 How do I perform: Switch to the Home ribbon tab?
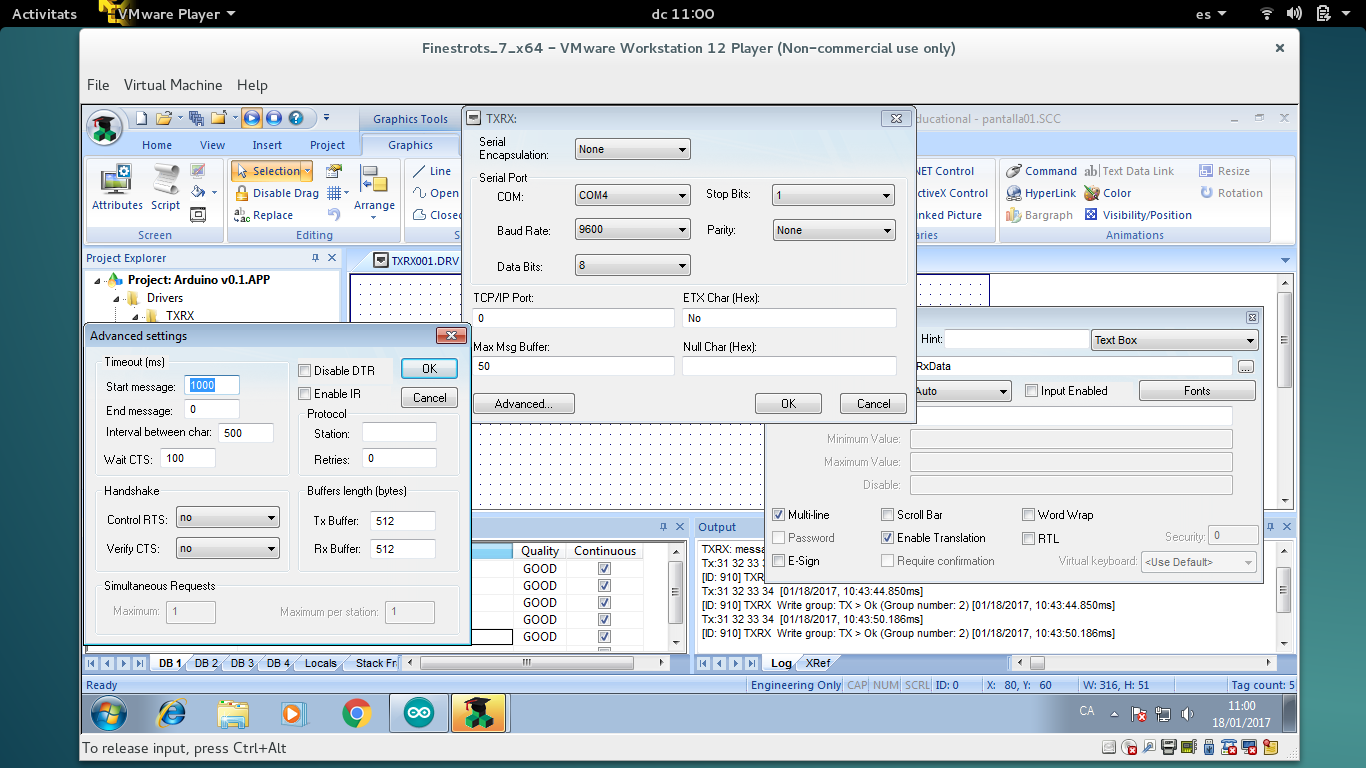click(x=157, y=145)
